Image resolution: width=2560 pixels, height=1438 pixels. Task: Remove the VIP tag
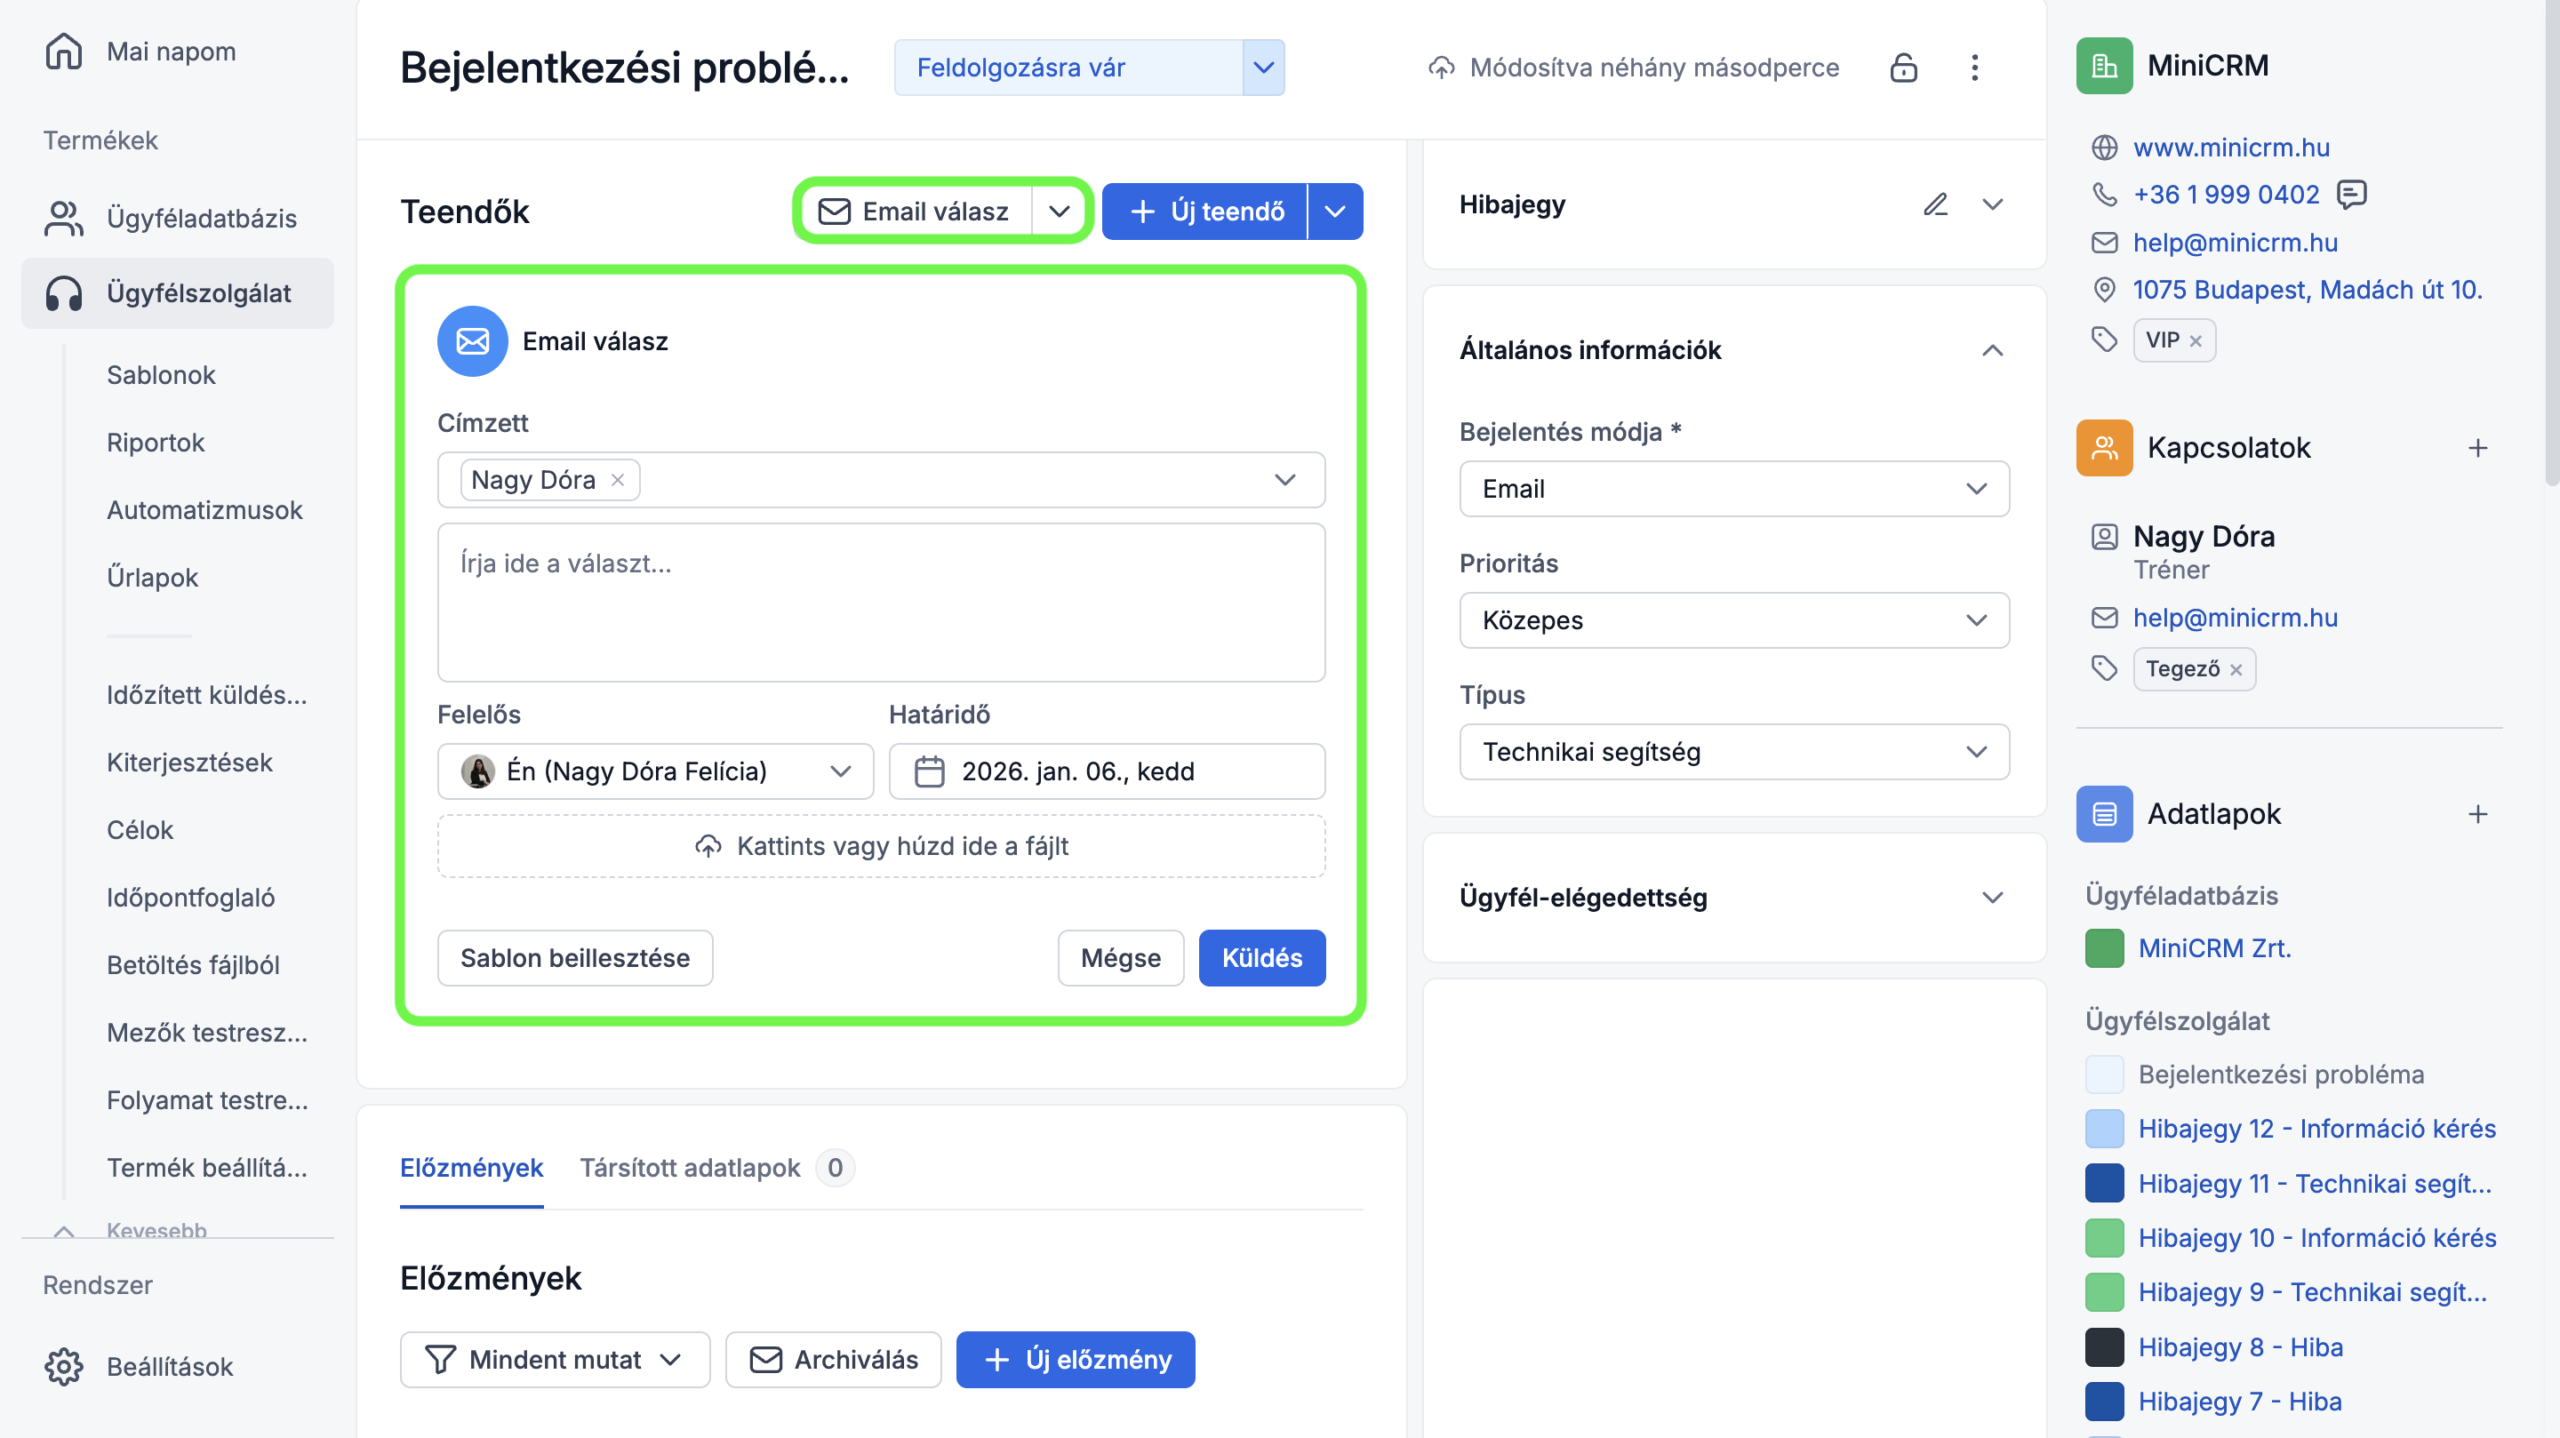(2196, 341)
